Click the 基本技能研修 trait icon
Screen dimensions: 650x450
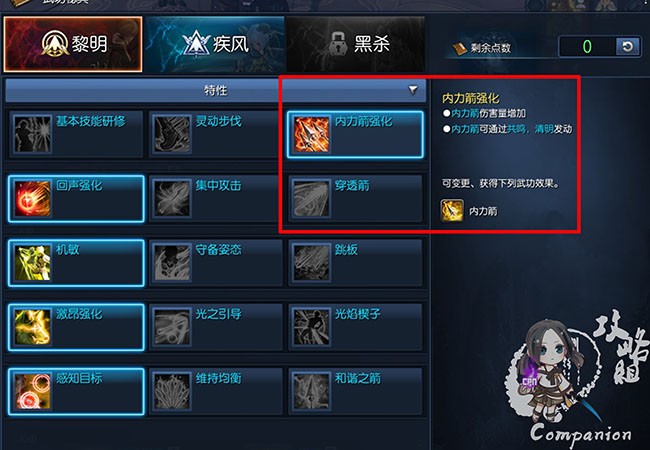(x=32, y=134)
